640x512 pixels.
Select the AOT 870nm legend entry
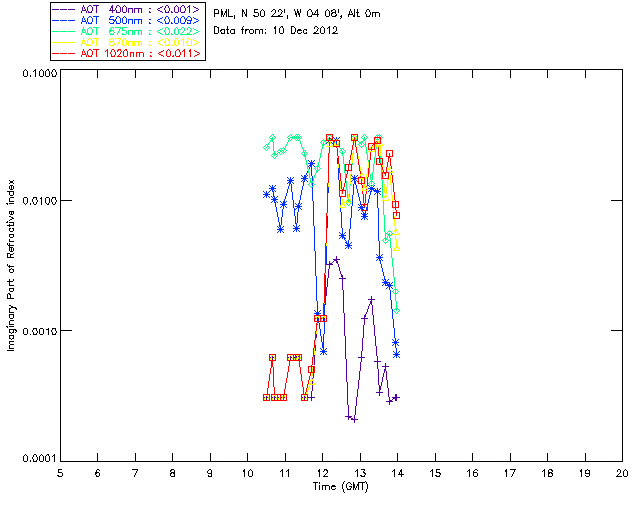coord(127,42)
